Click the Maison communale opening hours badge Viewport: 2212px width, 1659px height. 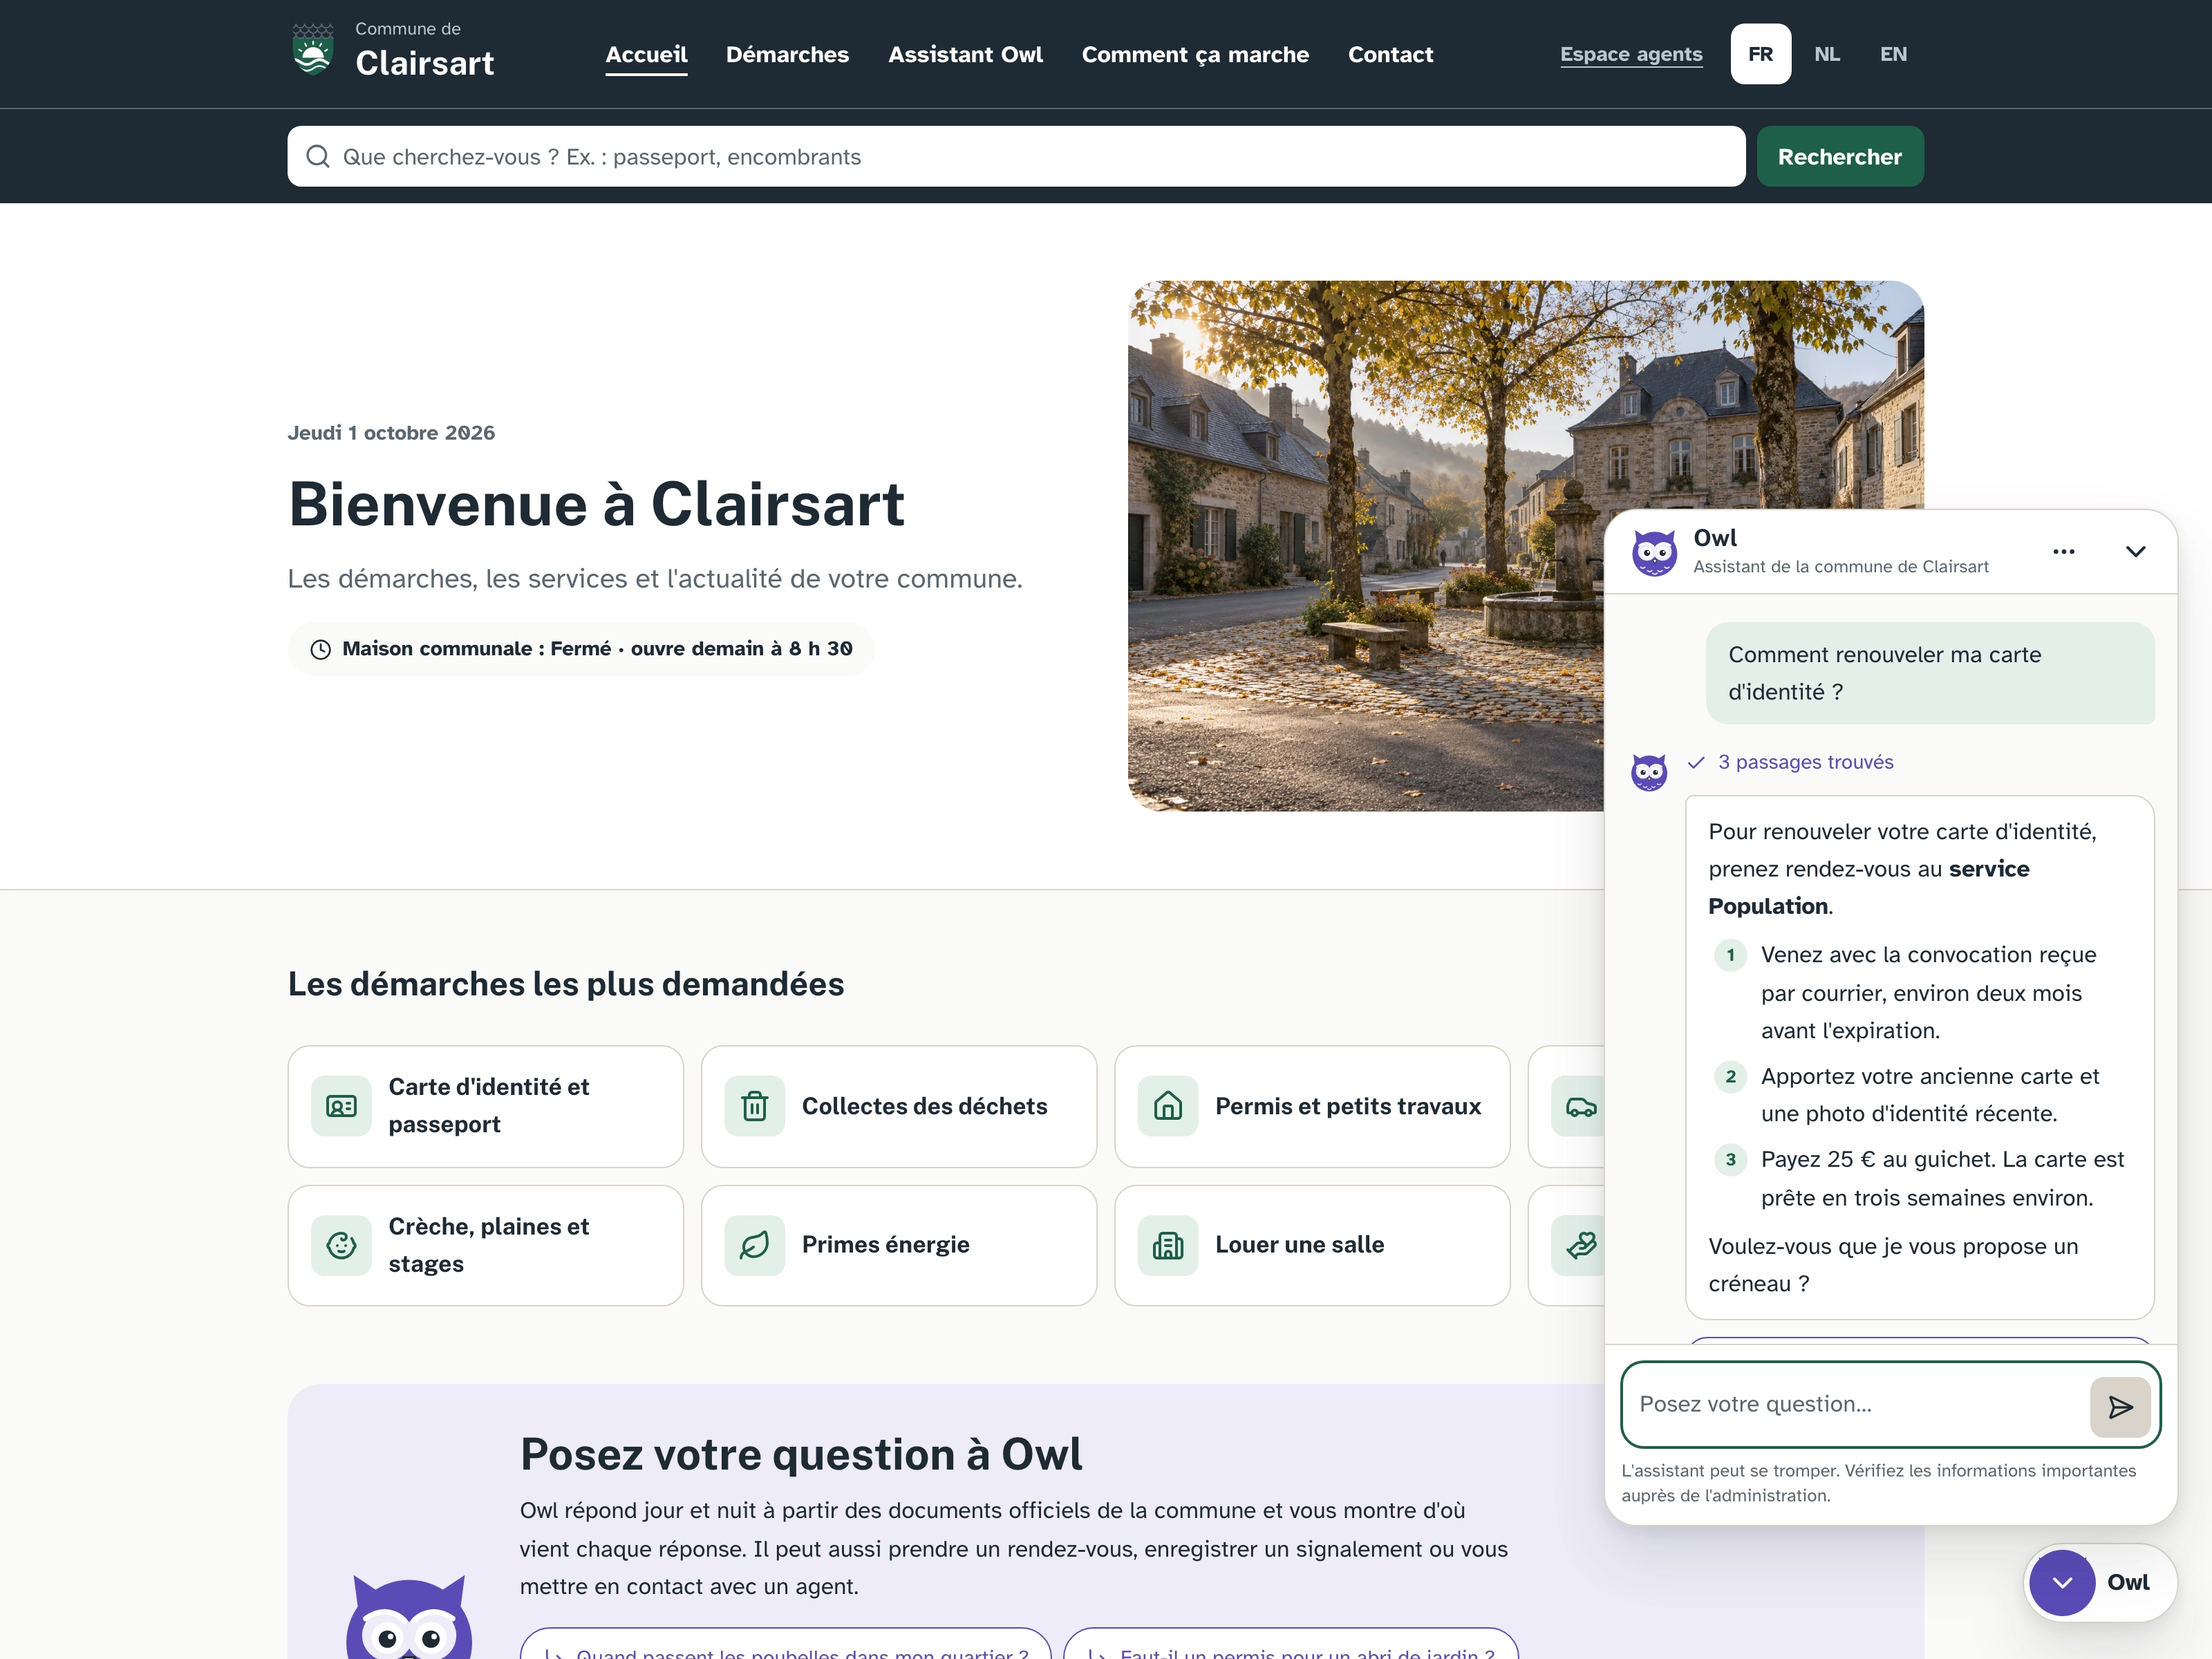[x=581, y=649]
